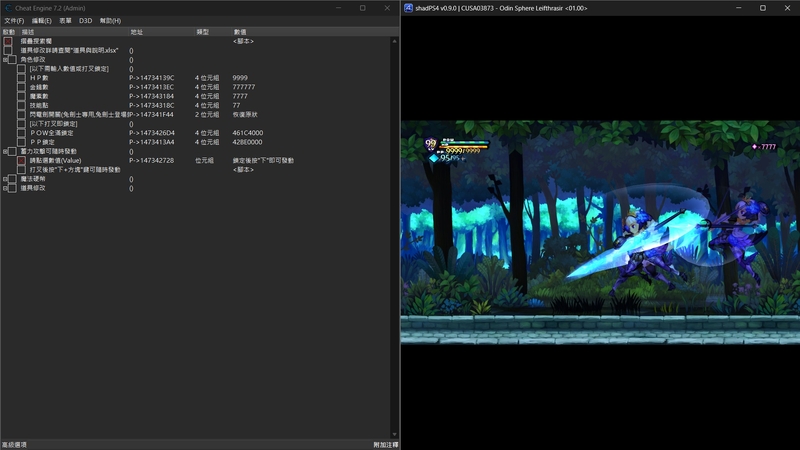
Task: Maximize the shadPS4 window
Action: pos(763,8)
